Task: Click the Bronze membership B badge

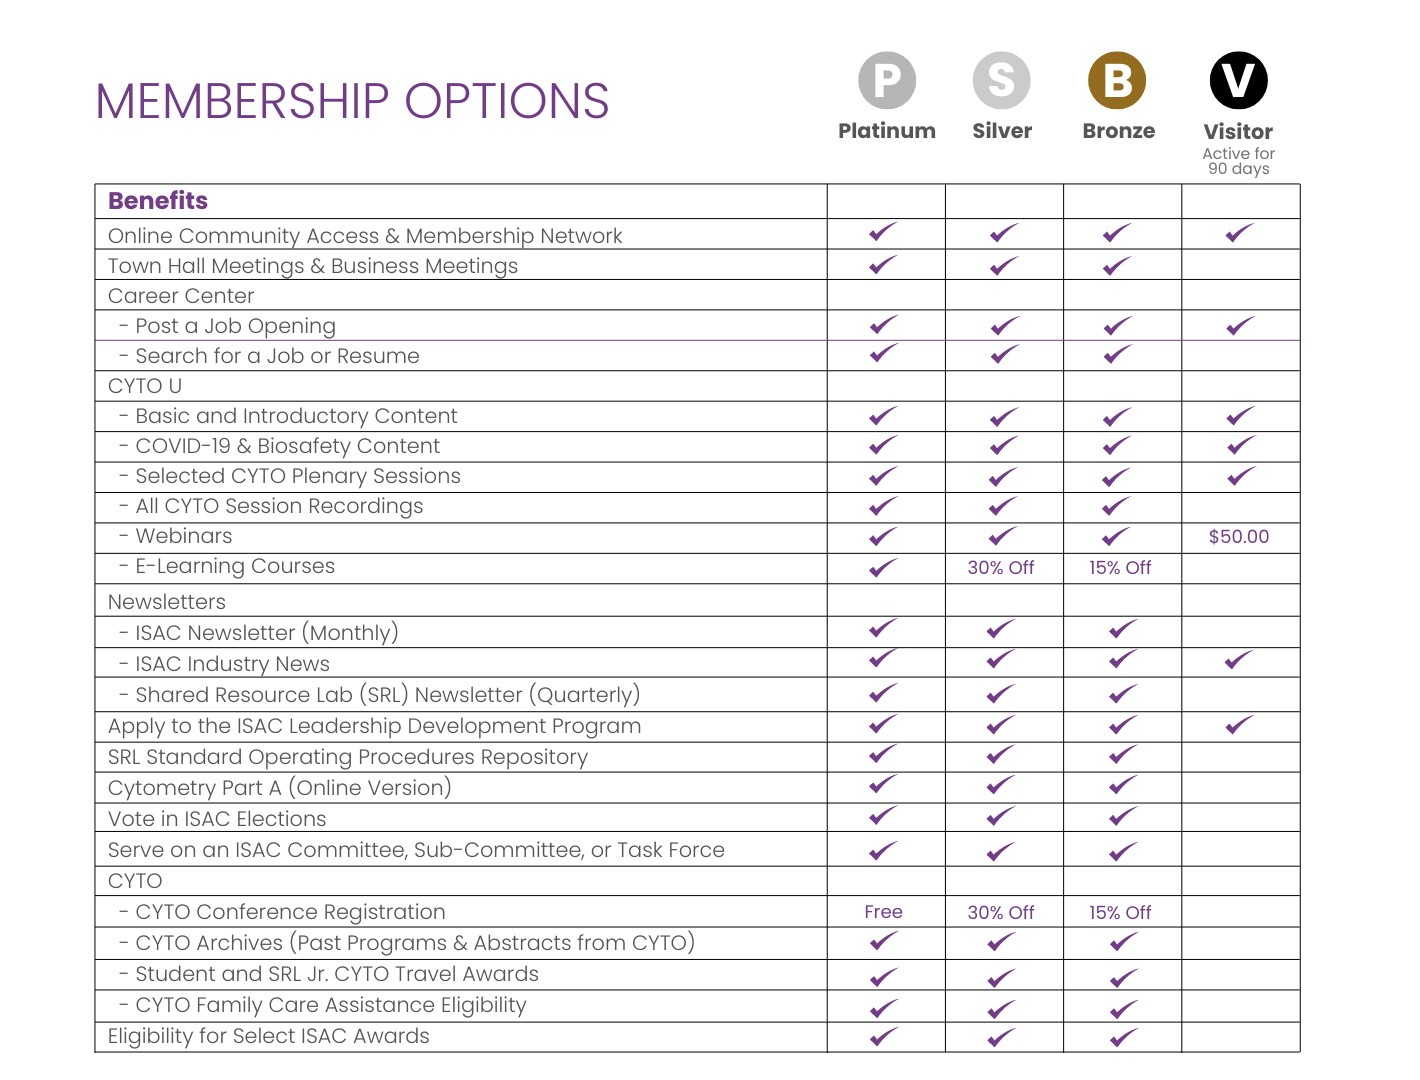Action: click(x=1117, y=80)
